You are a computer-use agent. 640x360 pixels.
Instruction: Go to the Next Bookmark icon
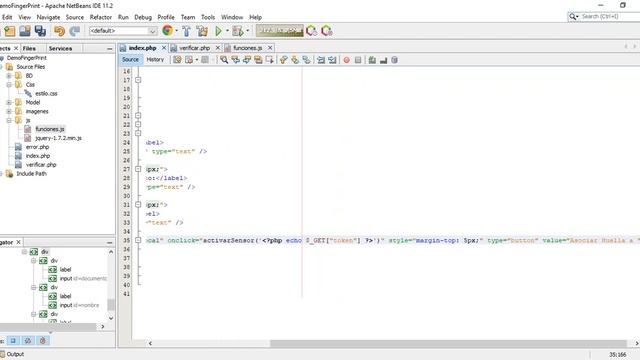click(x=295, y=60)
